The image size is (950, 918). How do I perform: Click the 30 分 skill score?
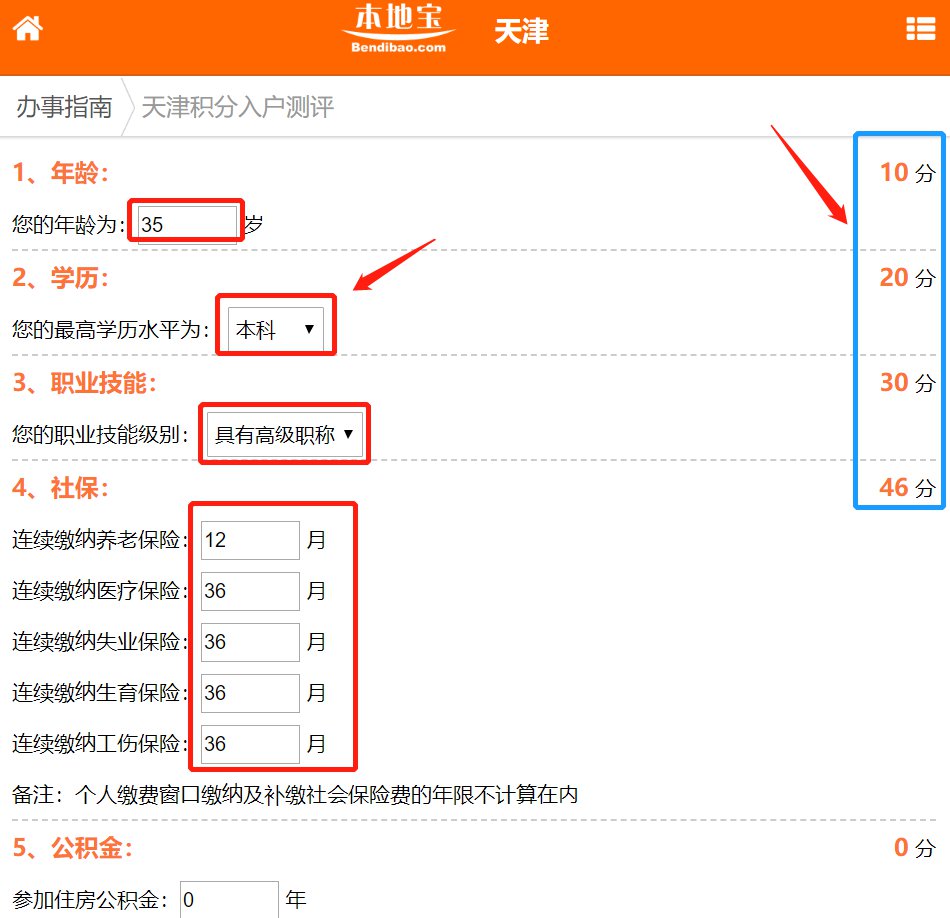(906, 383)
